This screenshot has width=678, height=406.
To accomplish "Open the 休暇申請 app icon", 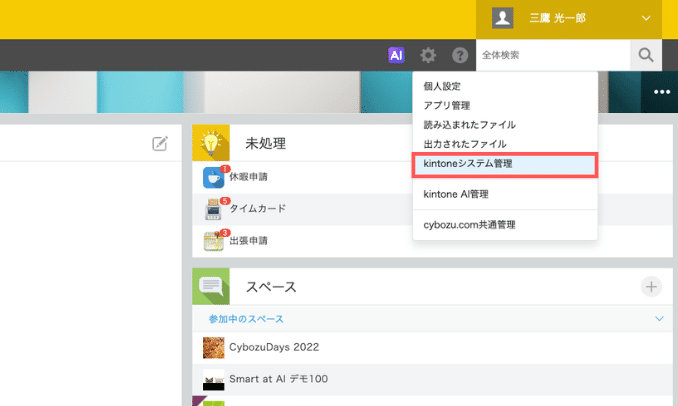I will point(214,177).
